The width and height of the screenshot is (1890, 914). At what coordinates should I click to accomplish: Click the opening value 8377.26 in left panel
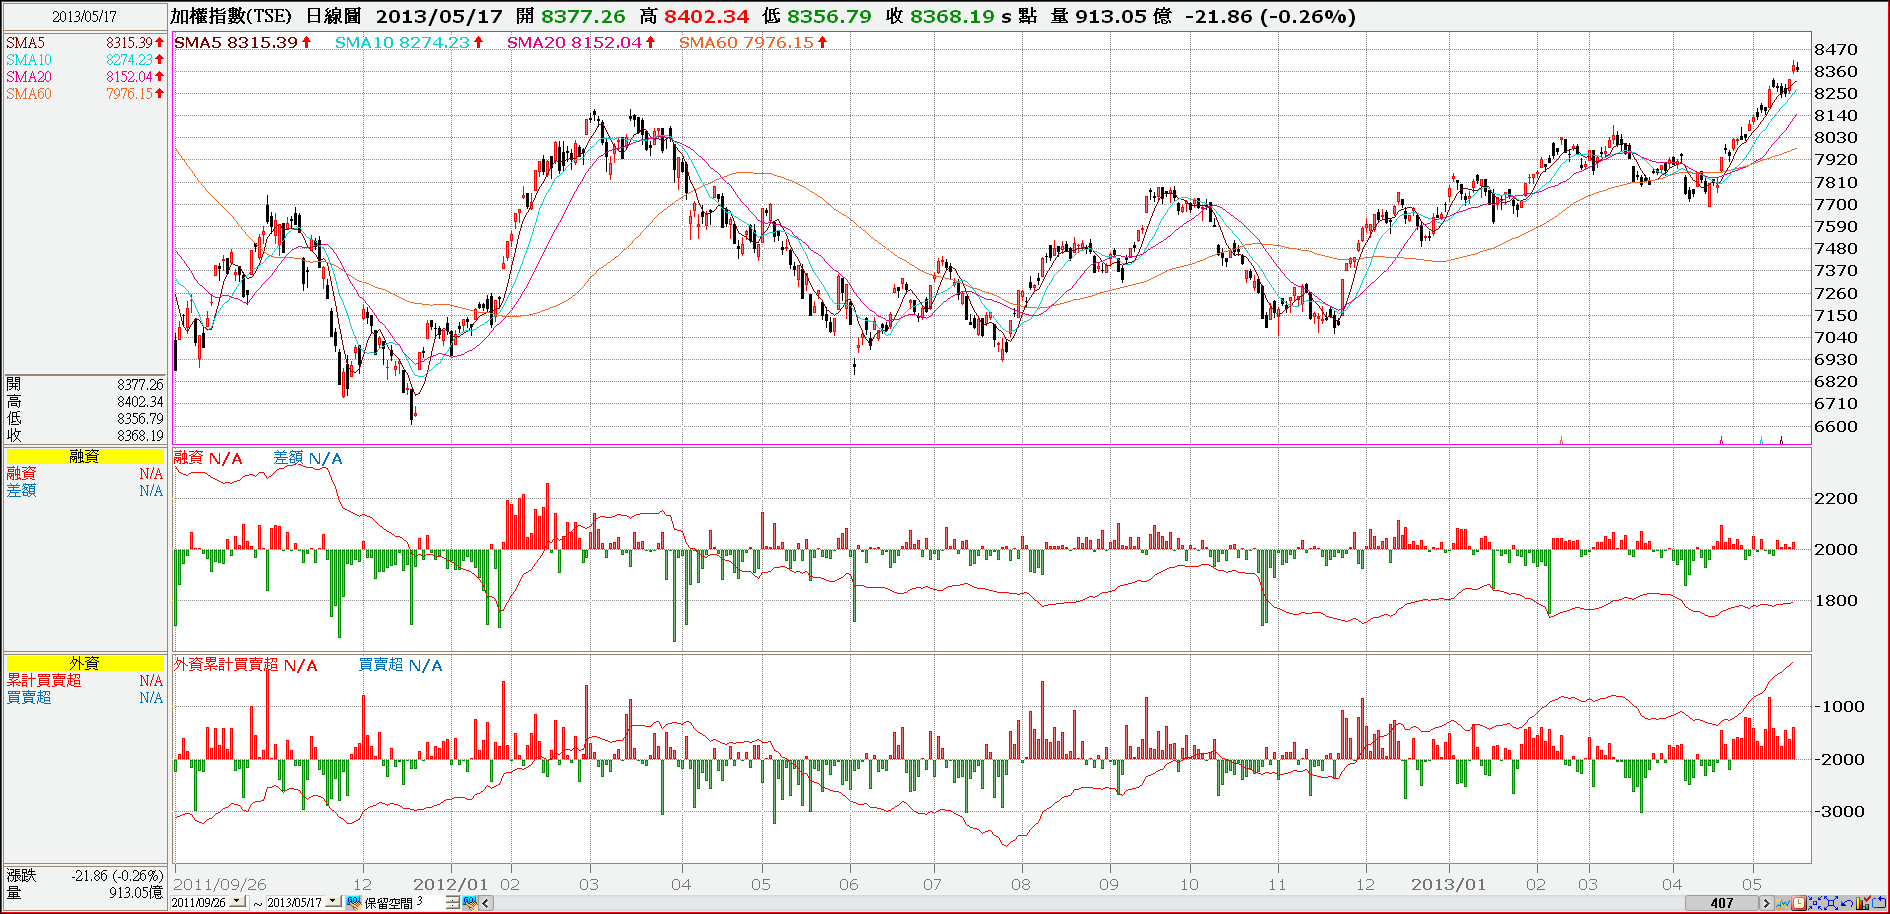[x=140, y=385]
